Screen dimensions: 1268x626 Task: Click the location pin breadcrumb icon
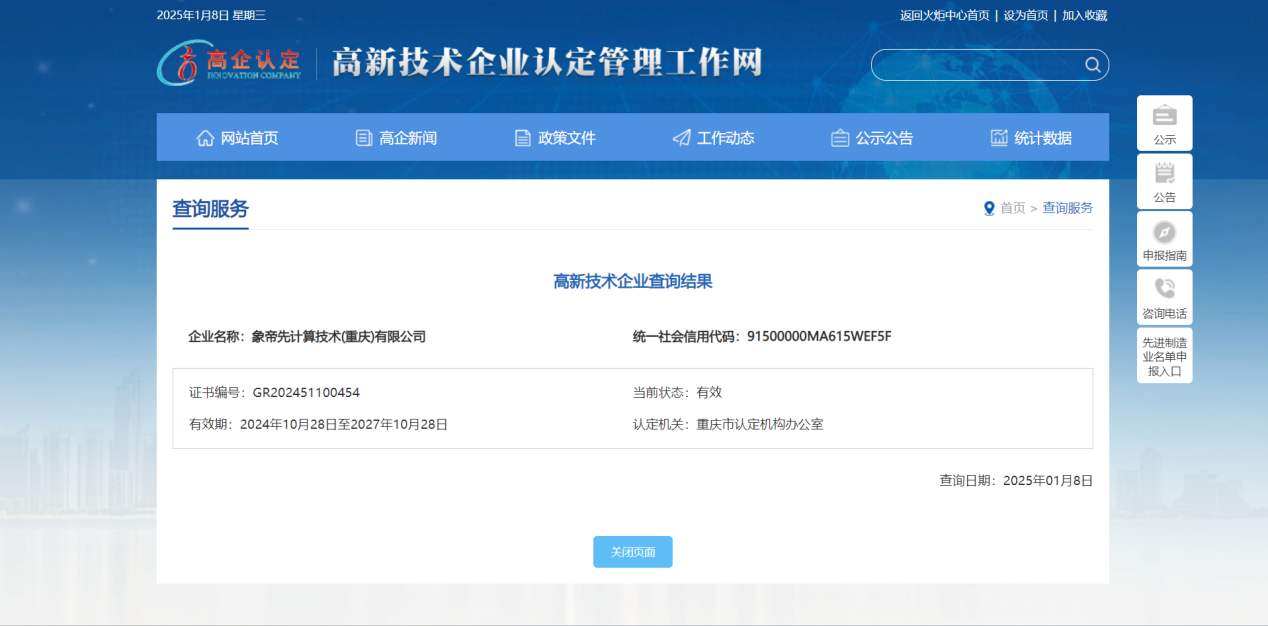coord(989,208)
